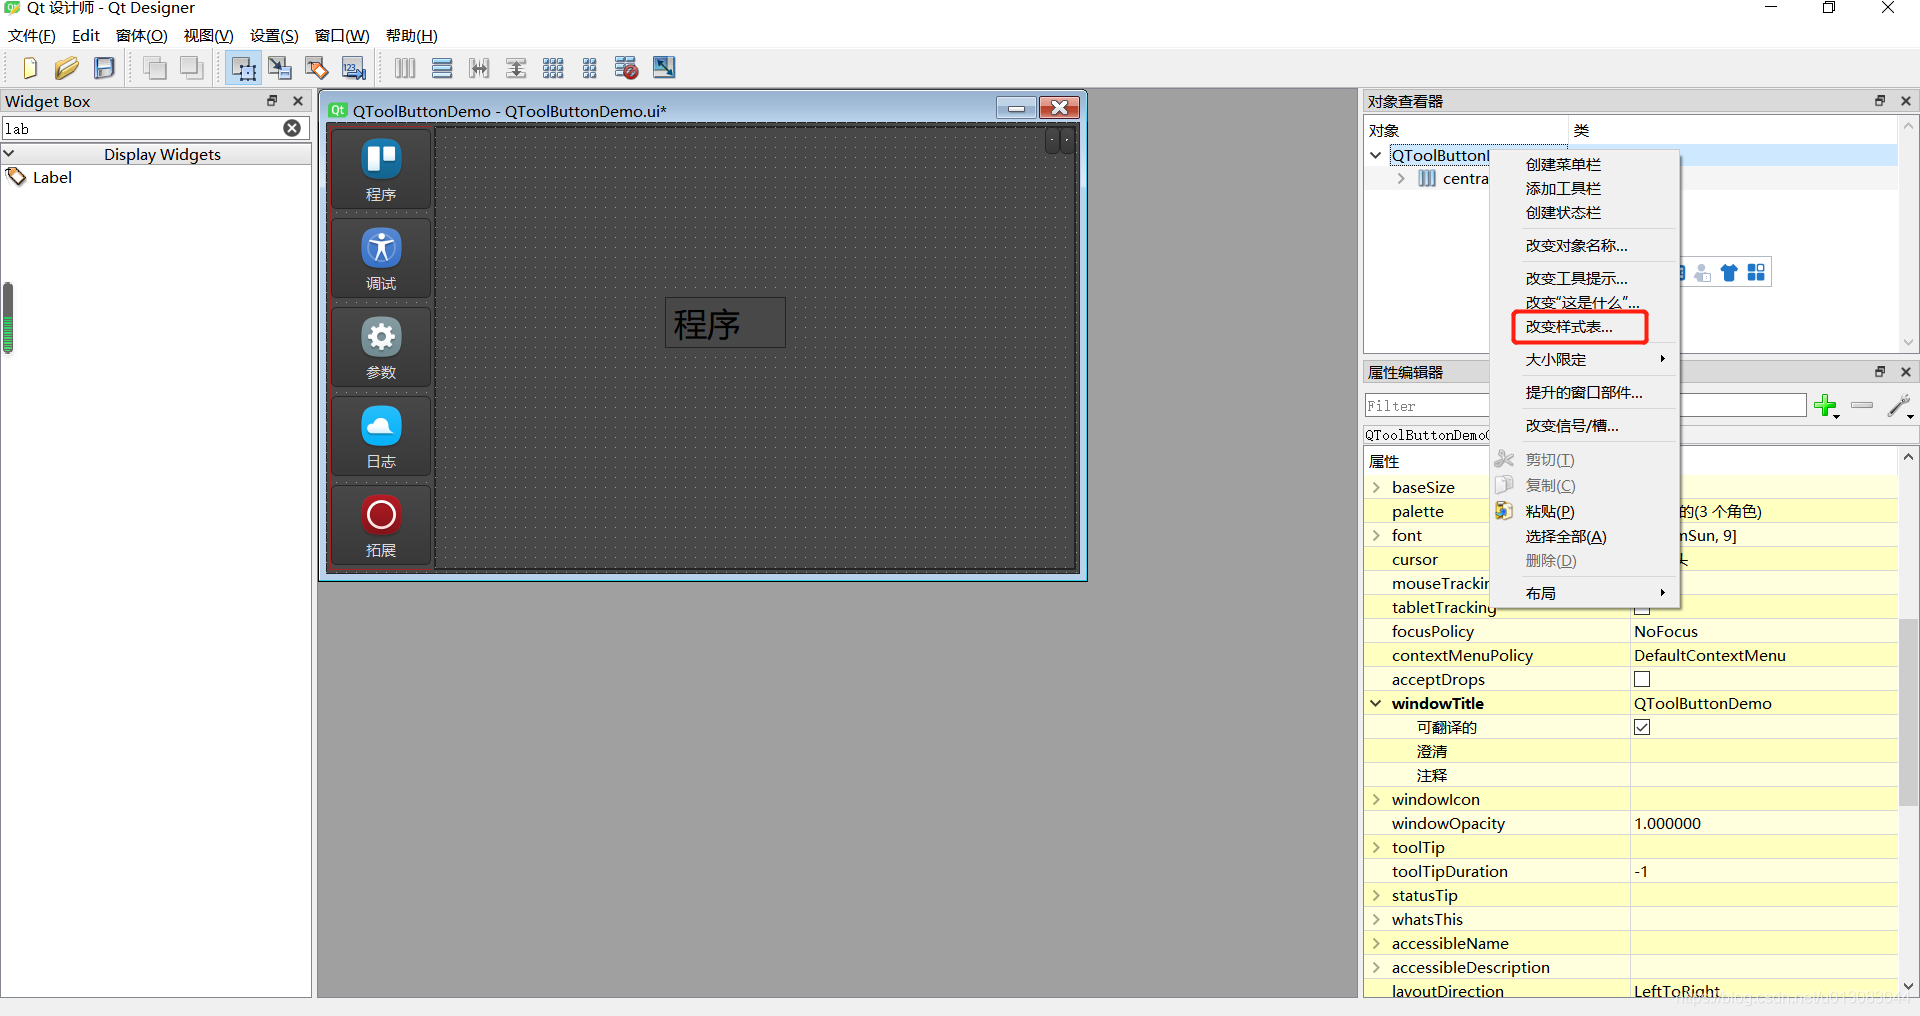Select the 程序 label on the form canvas
This screenshot has height=1016, width=1920.
[725, 323]
